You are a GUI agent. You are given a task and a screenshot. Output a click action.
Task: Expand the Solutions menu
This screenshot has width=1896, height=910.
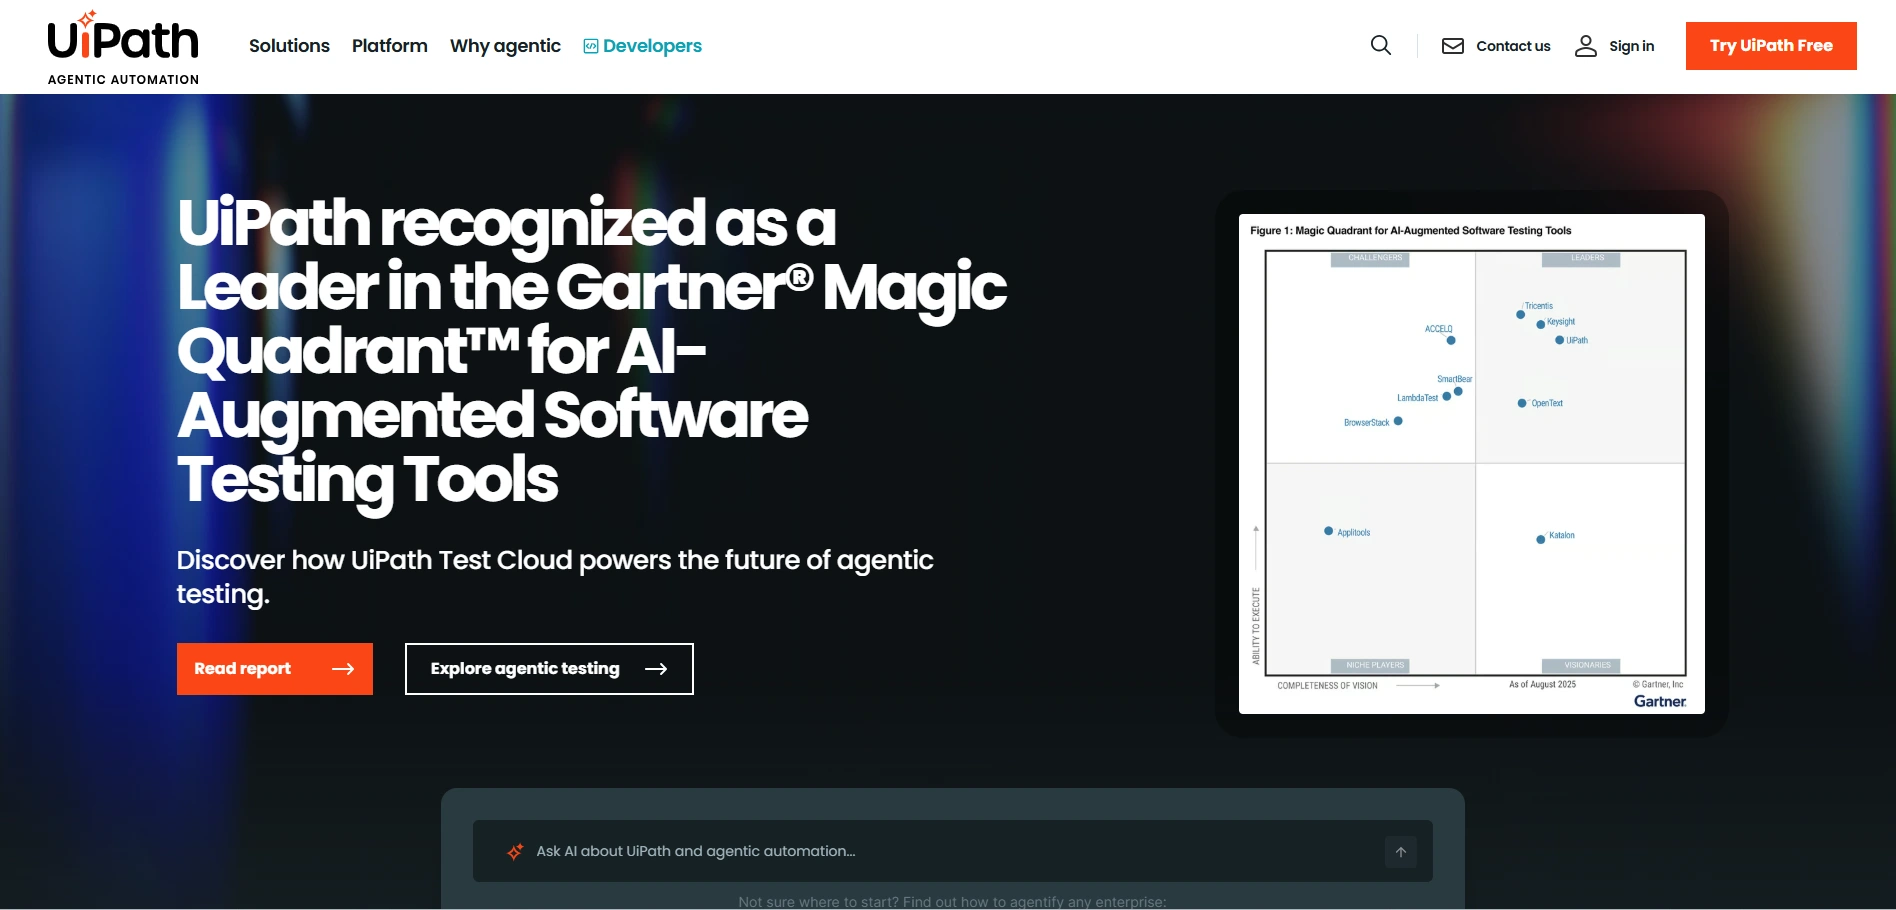[x=289, y=46]
